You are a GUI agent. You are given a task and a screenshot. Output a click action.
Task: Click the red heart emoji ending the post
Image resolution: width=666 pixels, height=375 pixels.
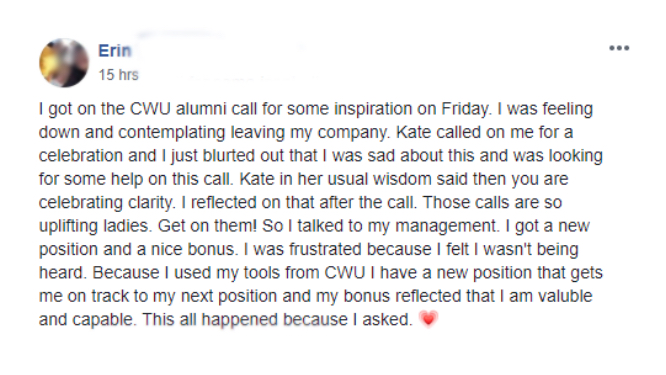pos(428,319)
